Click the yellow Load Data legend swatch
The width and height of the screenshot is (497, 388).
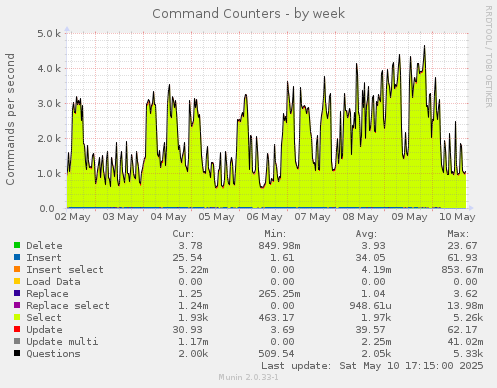(17, 281)
